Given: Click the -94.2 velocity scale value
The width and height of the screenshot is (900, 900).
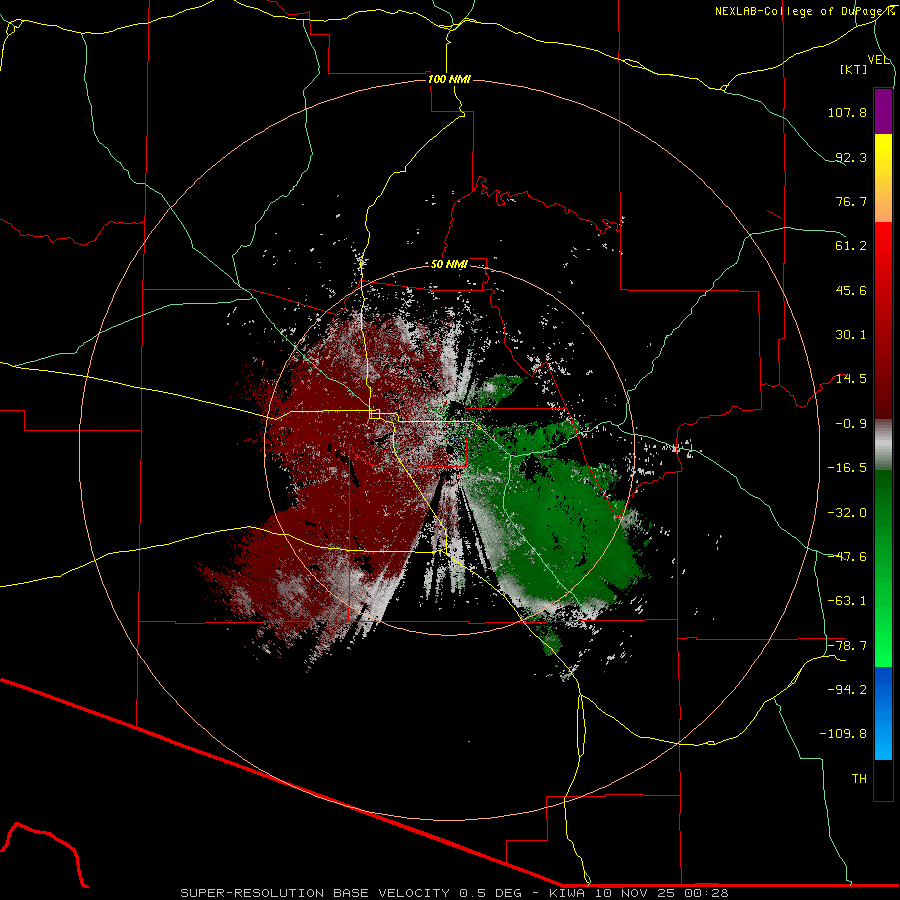Looking at the screenshot, I should point(847,690).
